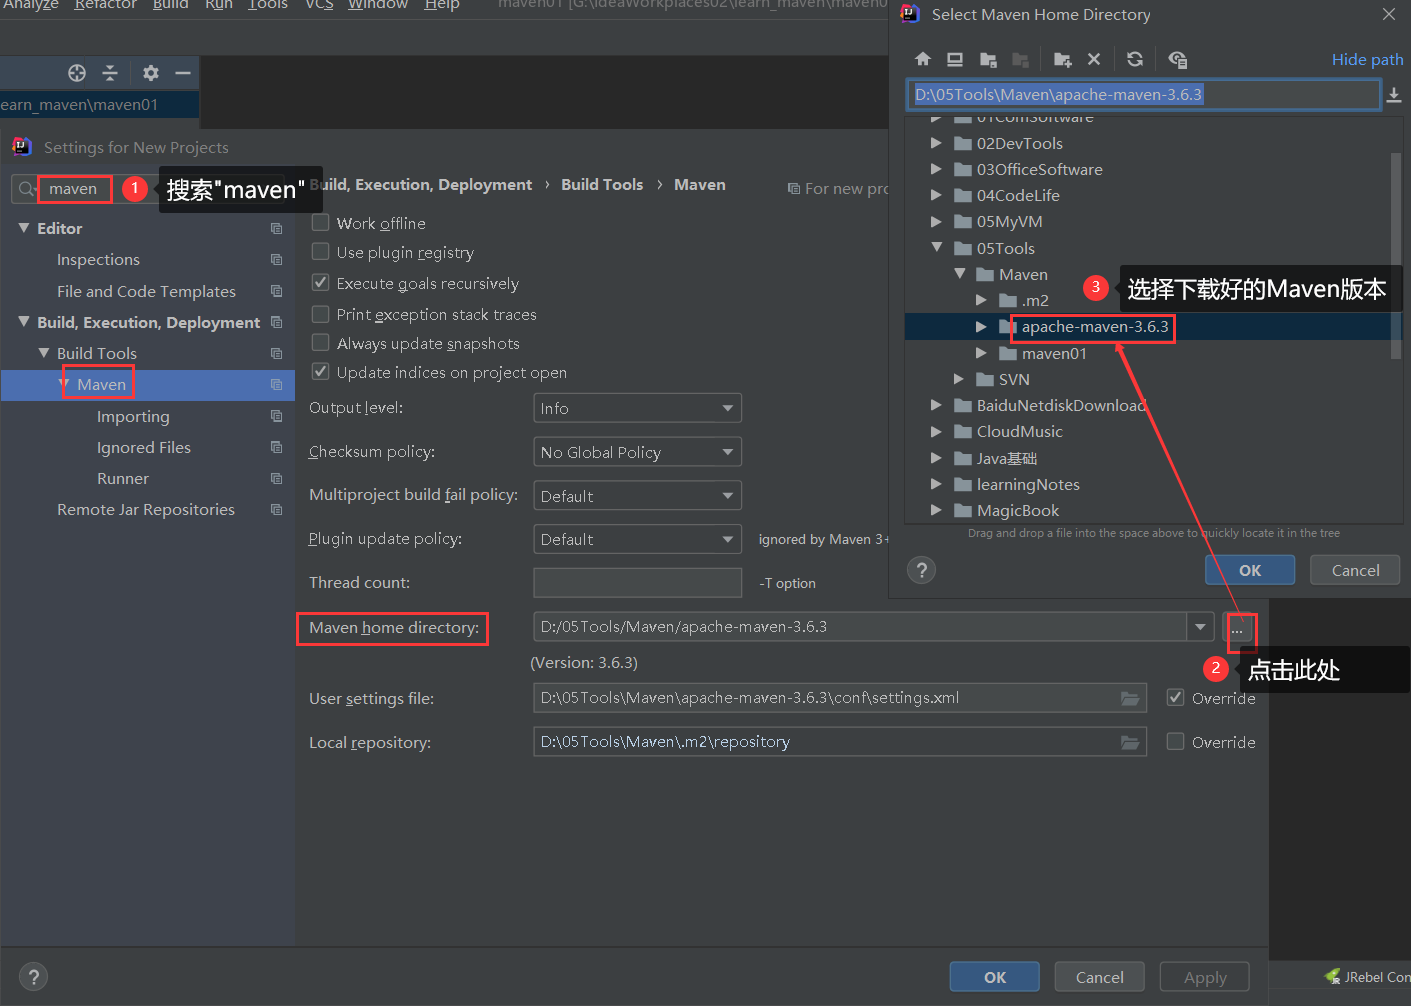Click the browse (...) button for Maven home

(x=1237, y=629)
